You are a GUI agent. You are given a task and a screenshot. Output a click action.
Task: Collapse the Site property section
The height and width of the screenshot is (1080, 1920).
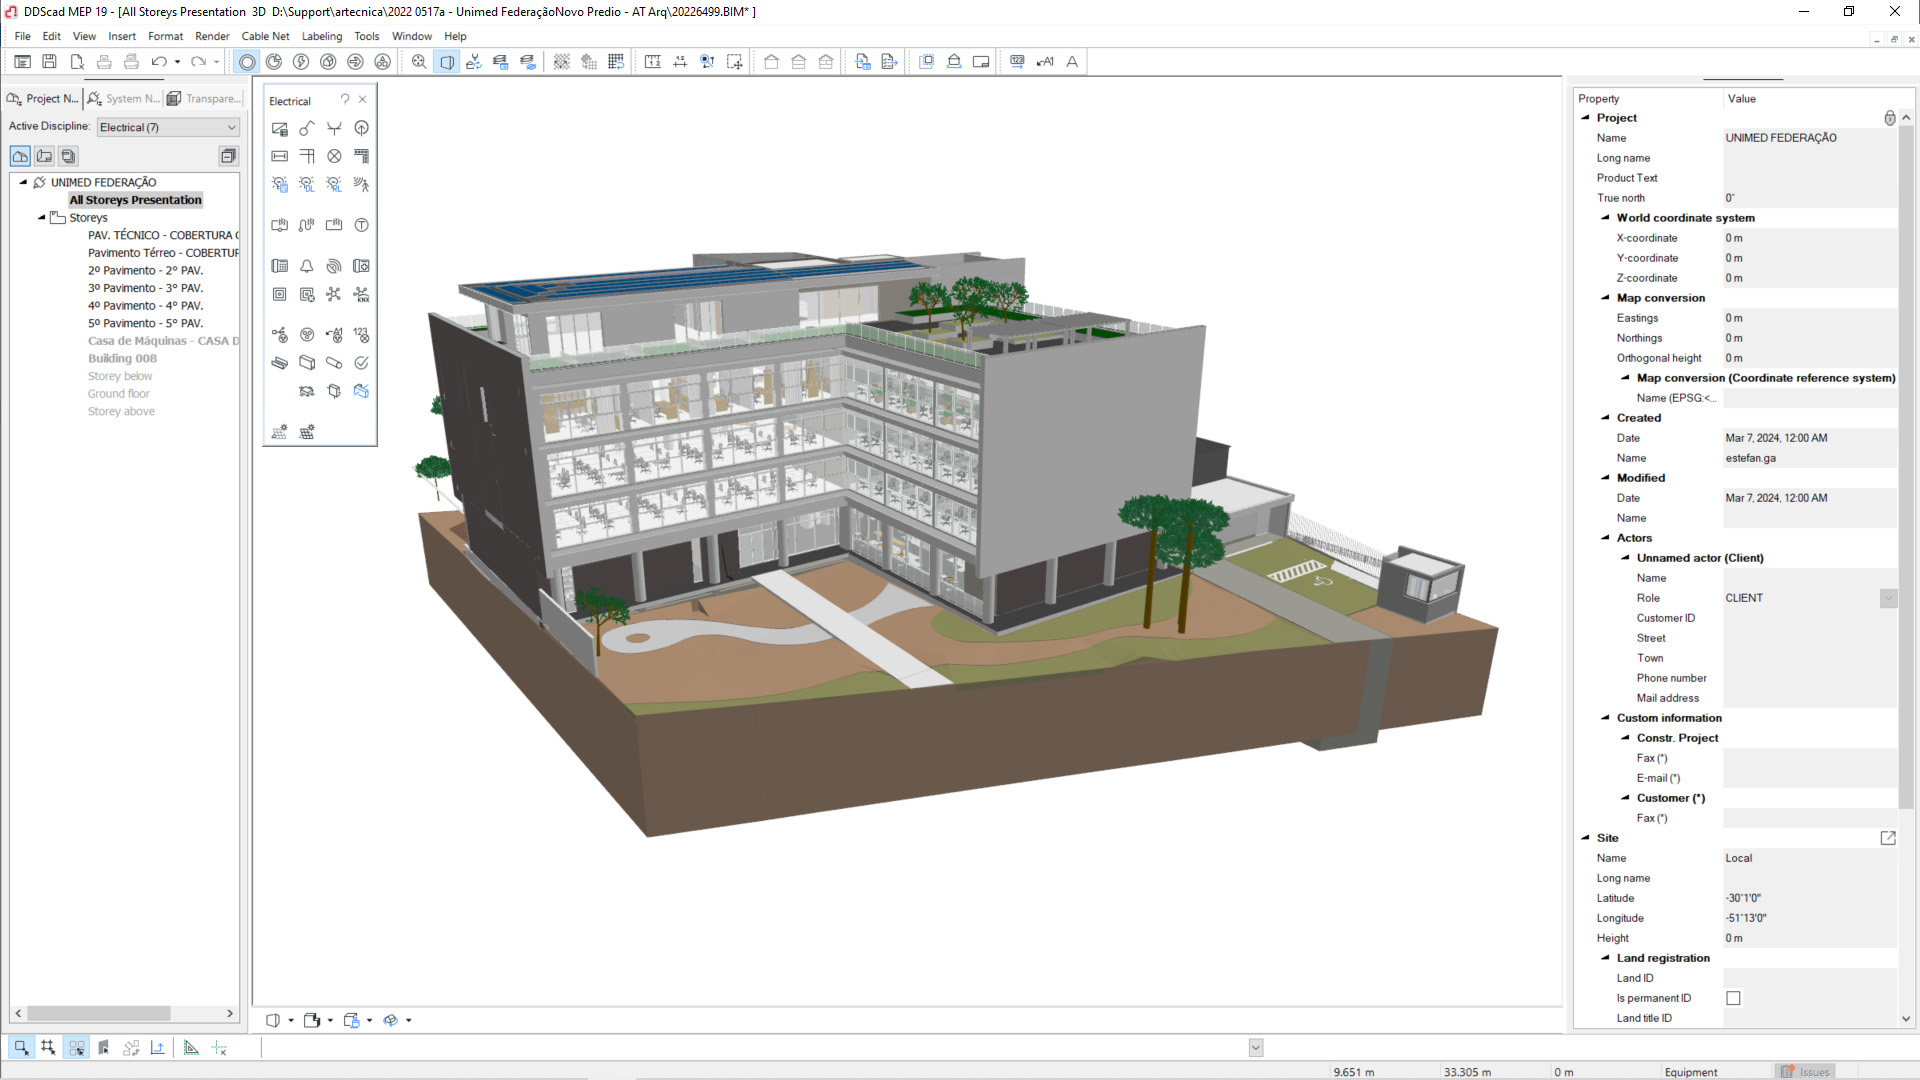tap(1585, 837)
